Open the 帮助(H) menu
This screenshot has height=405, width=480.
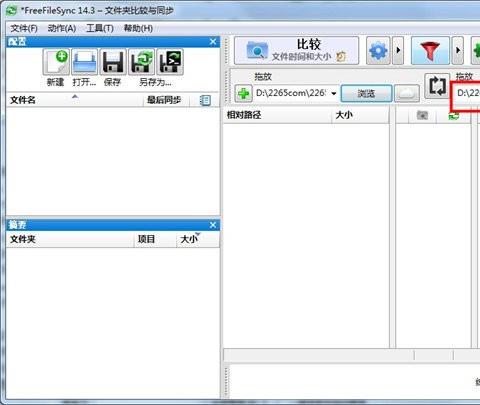coord(138,28)
